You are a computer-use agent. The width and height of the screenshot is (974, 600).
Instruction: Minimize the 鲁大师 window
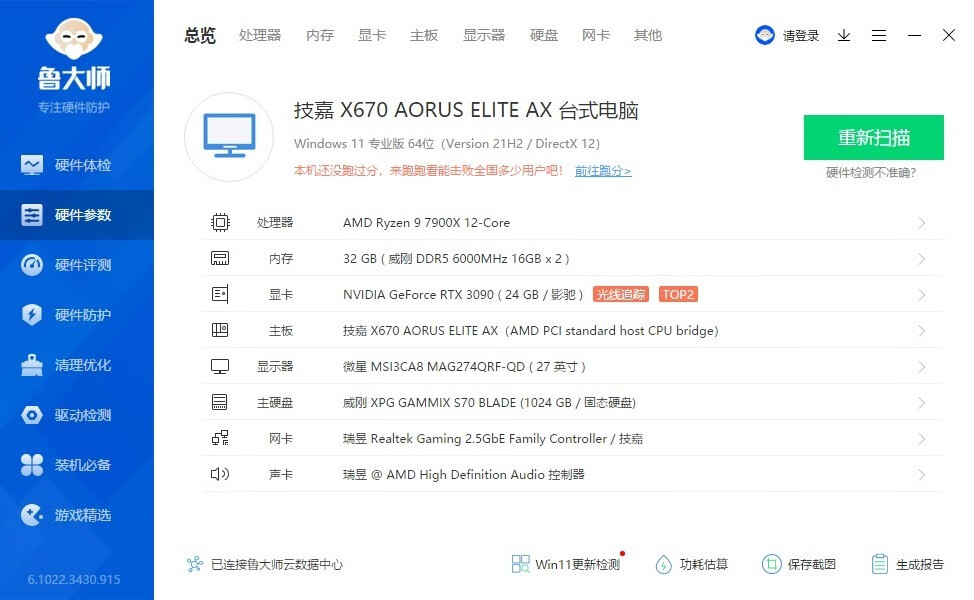coord(914,35)
